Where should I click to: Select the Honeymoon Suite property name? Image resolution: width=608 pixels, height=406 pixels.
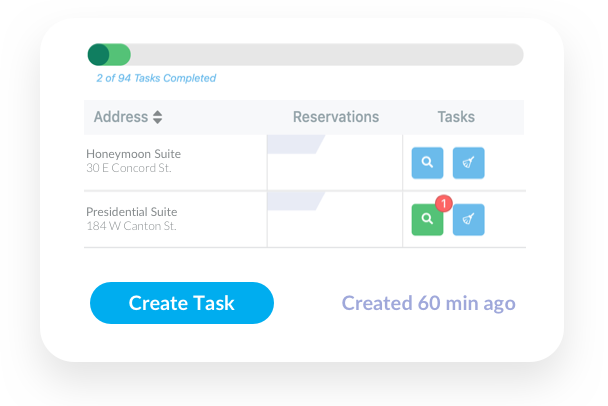pyautogui.click(x=133, y=154)
